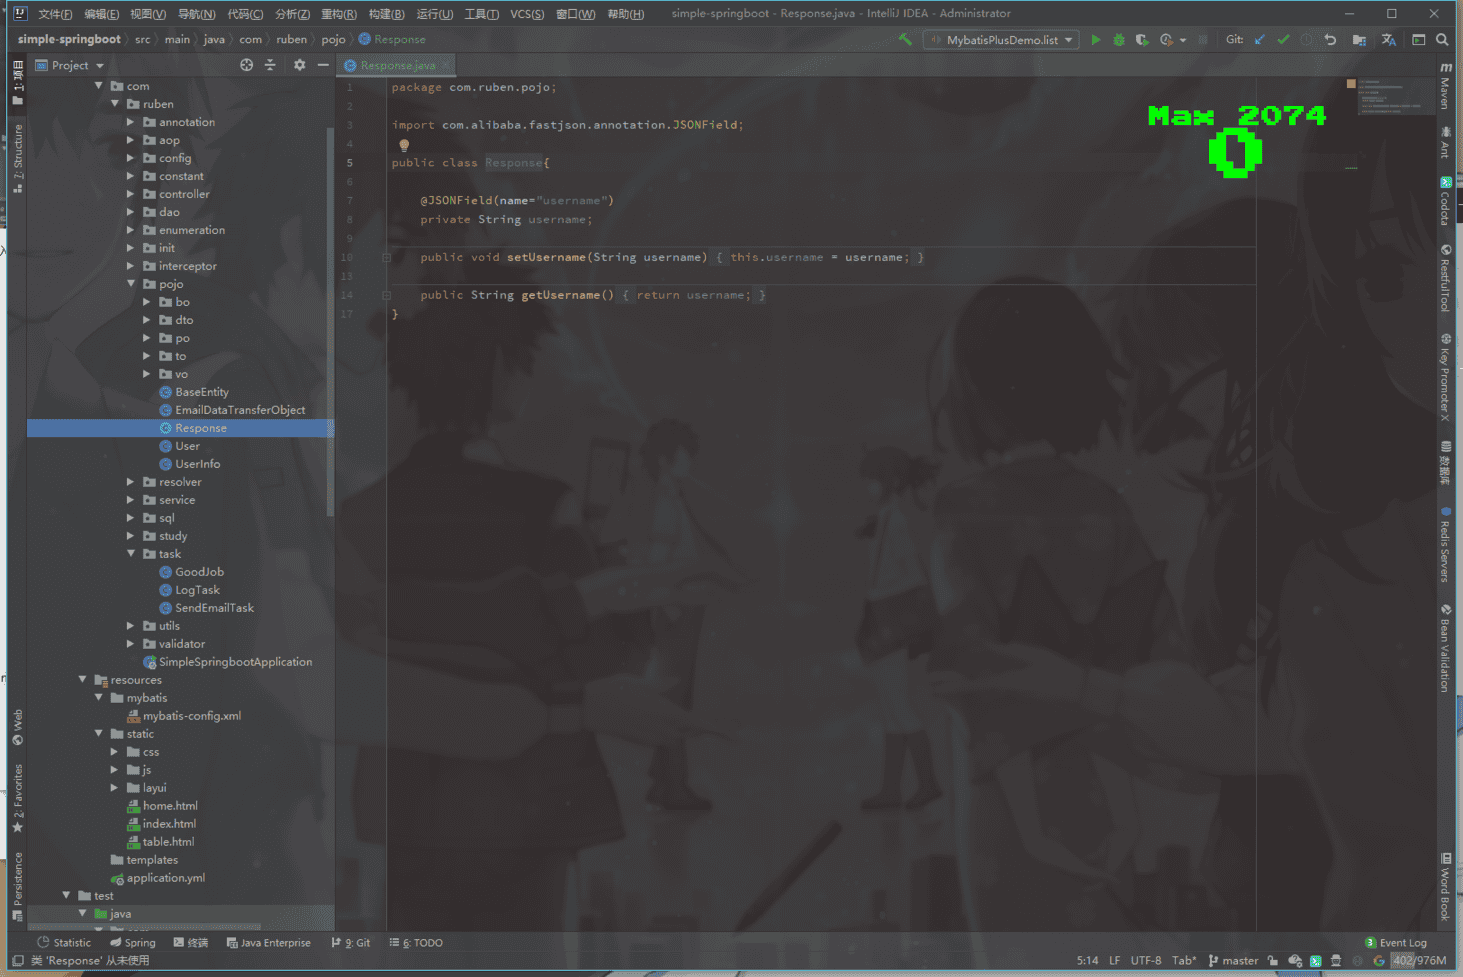Commit changes with the Git checkmark
The image size is (1463, 977).
[x=1283, y=40]
